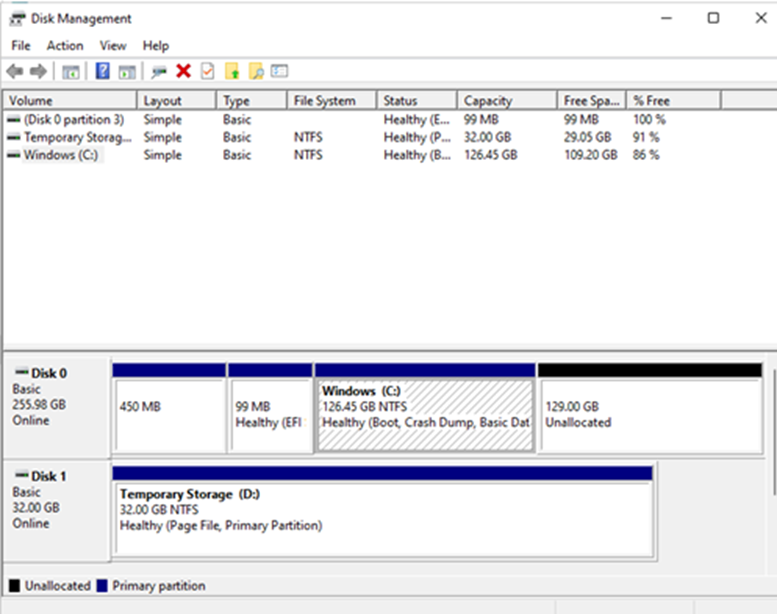Sort by the Type column header
Screen dimensions: 777x614
(x=252, y=101)
